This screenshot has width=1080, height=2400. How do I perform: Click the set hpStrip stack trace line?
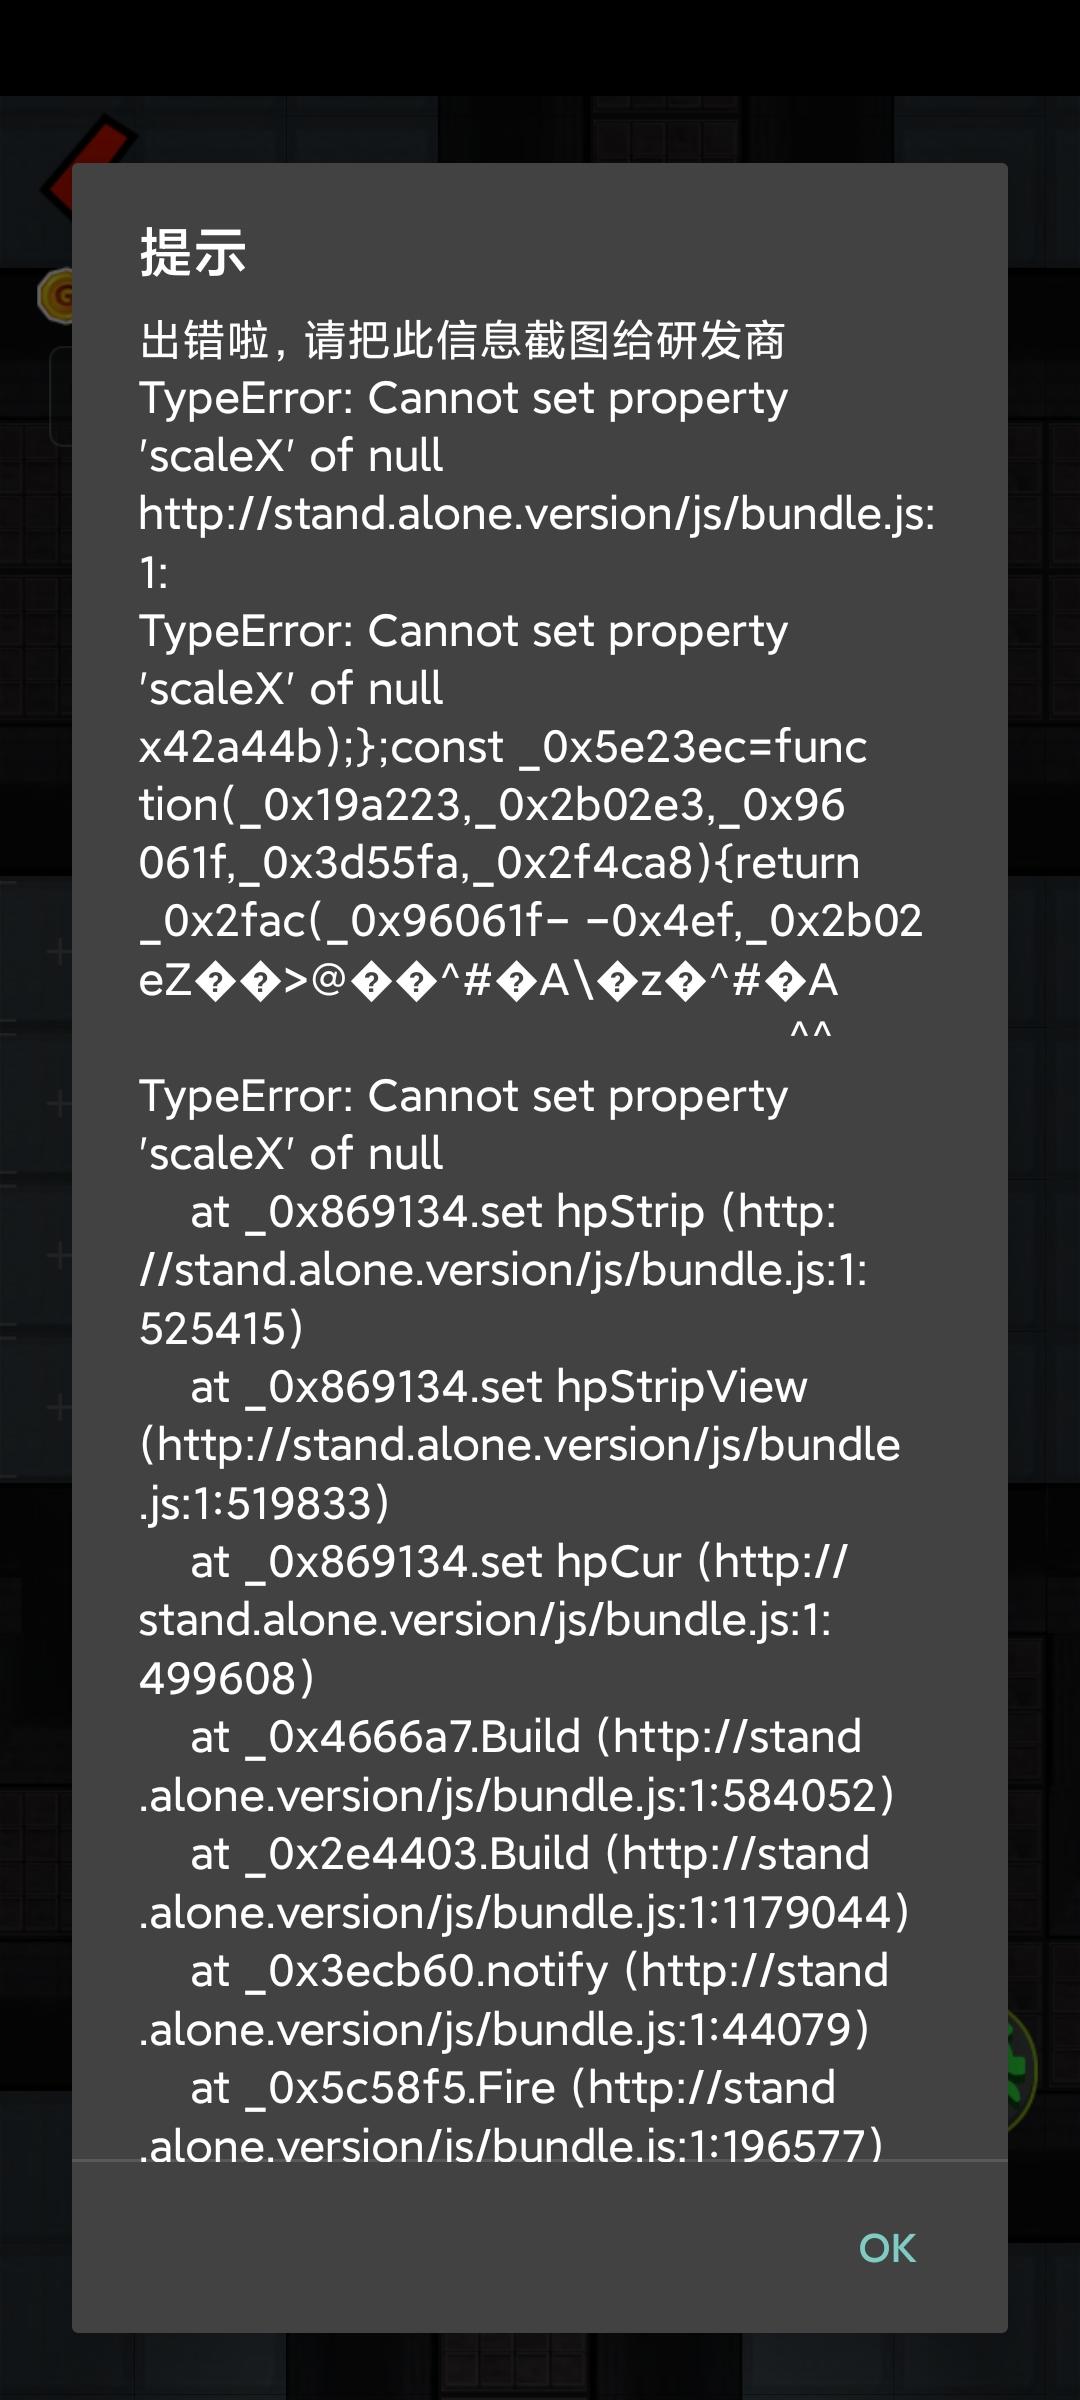point(512,1212)
